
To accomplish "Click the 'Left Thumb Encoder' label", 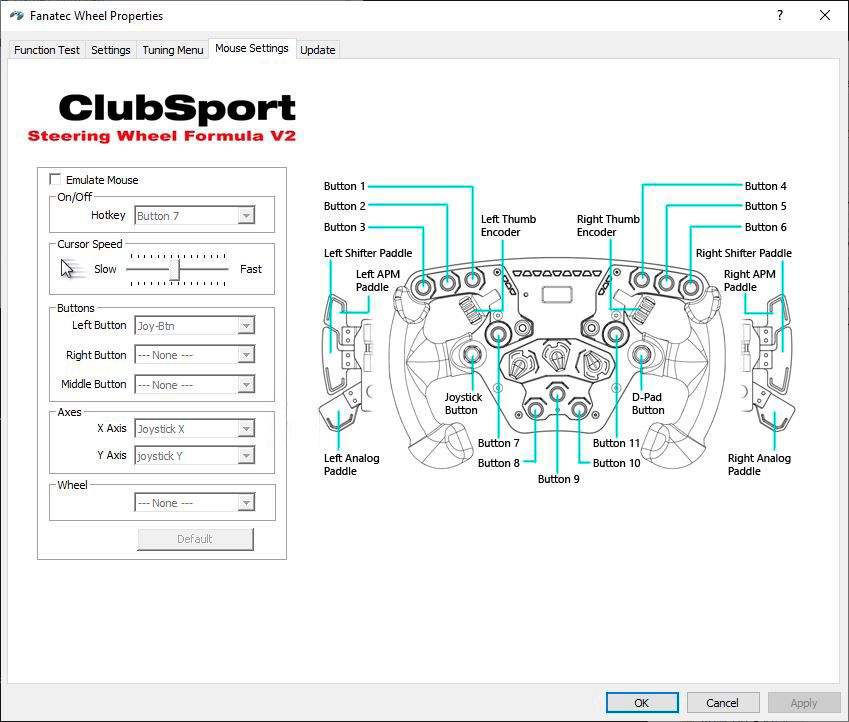I will (x=508, y=225).
